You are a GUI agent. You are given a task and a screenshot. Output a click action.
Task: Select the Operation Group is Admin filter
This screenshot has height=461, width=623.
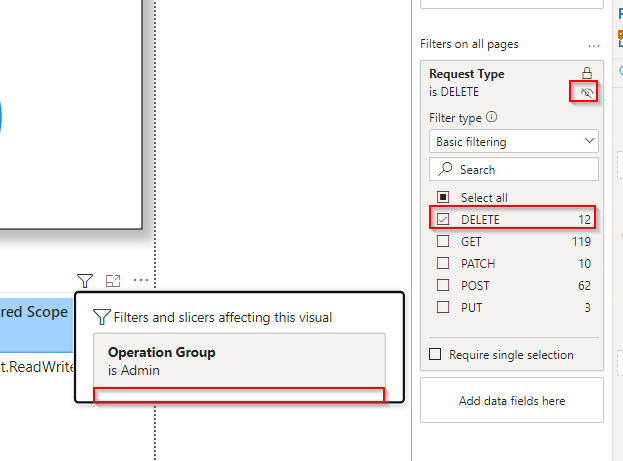pos(239,361)
